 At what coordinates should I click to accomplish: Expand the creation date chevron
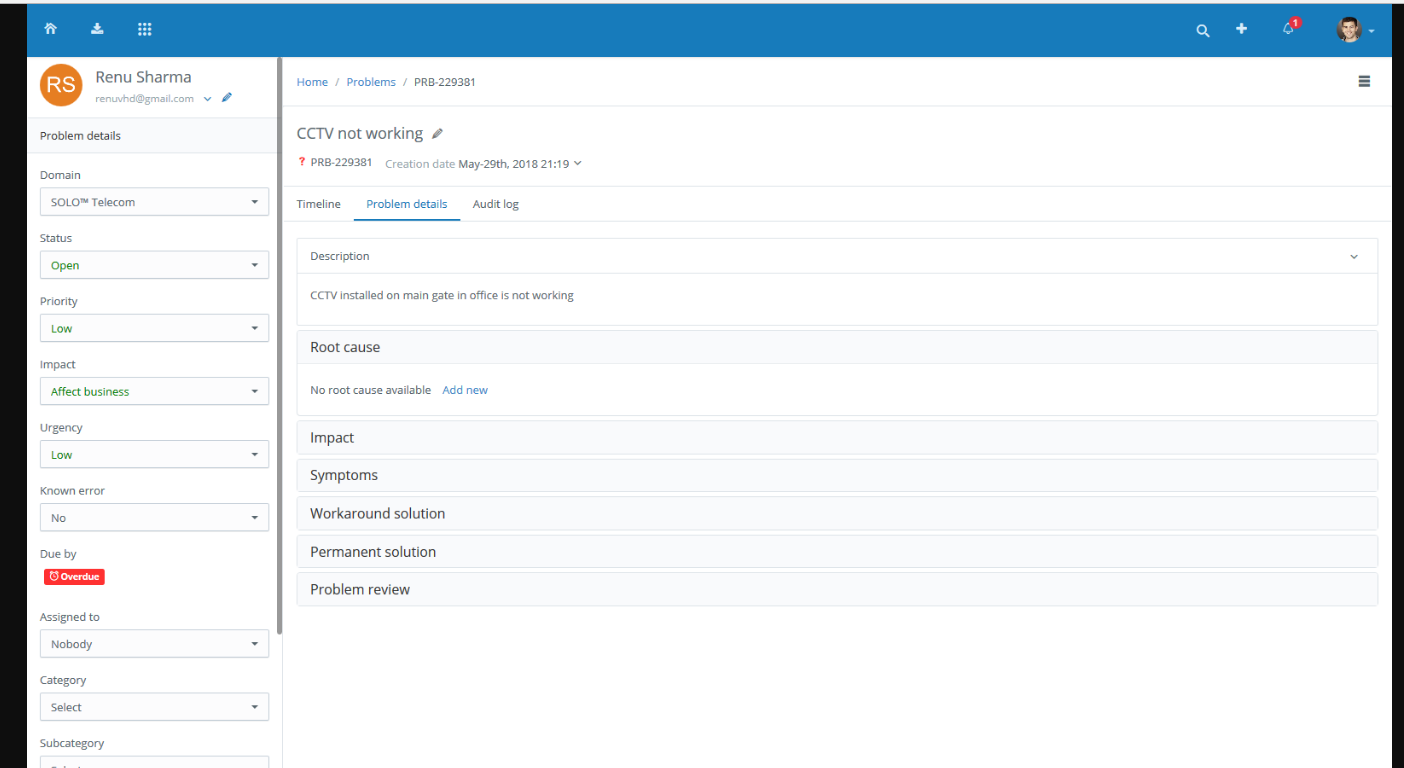pyautogui.click(x=577, y=163)
